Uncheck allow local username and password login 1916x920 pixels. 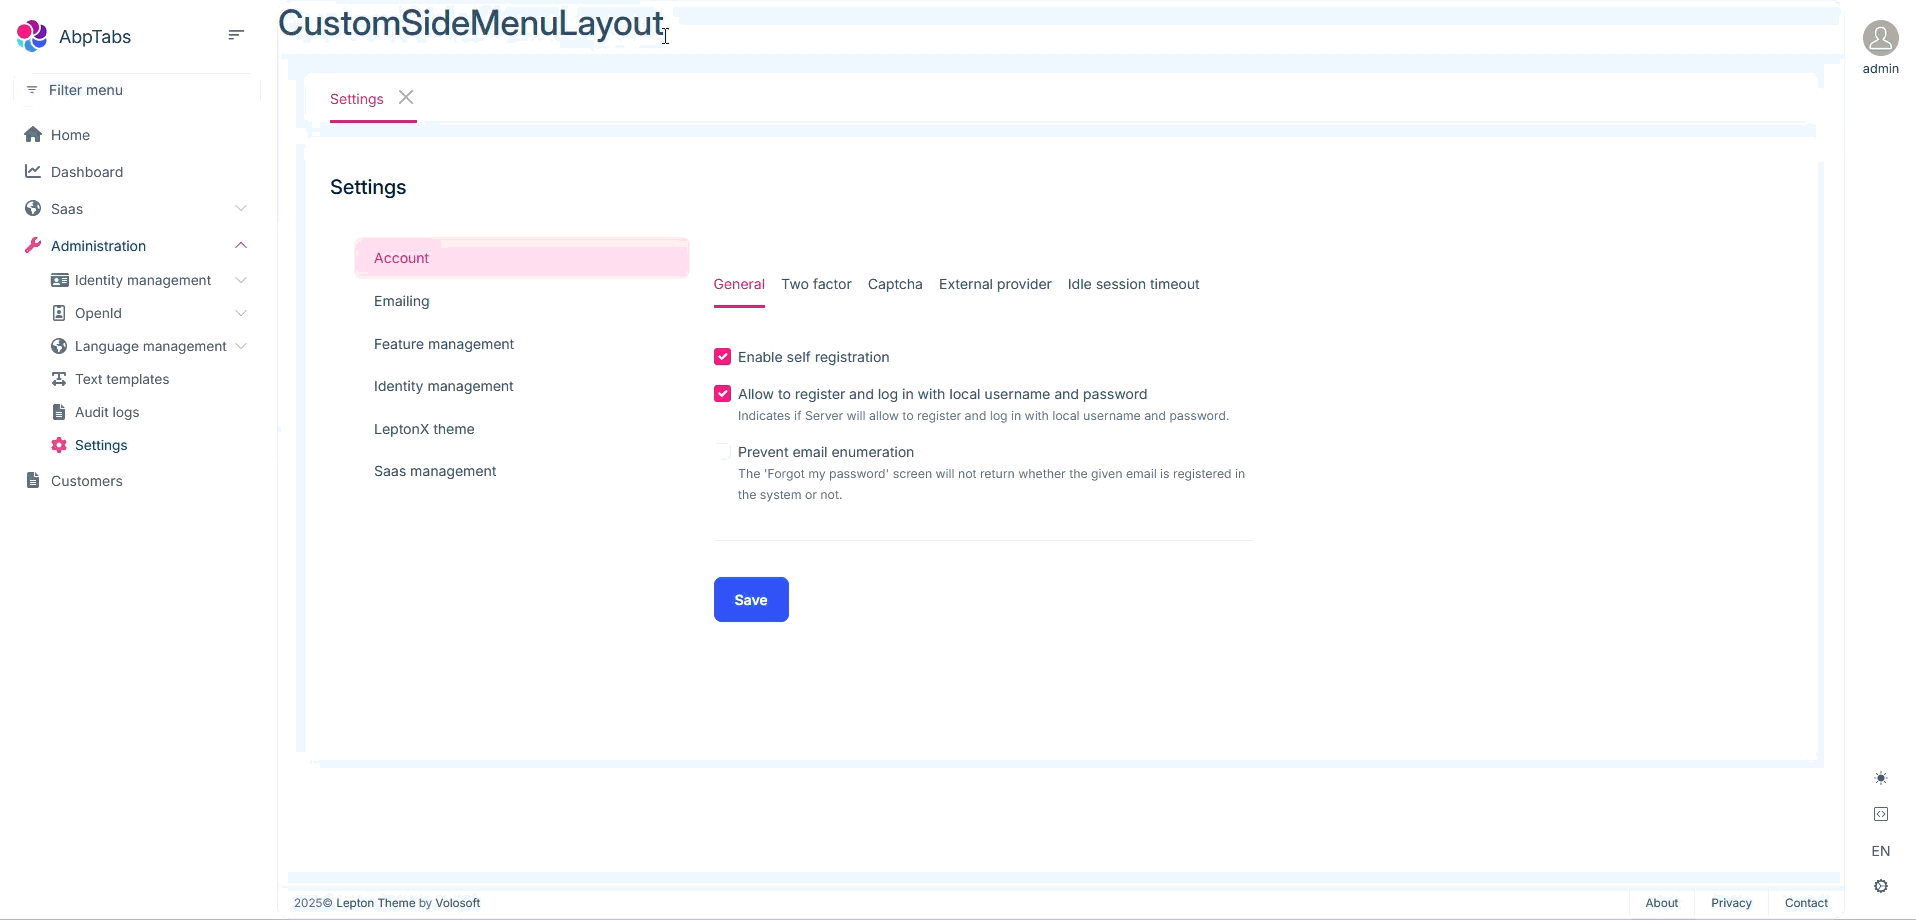(x=722, y=394)
